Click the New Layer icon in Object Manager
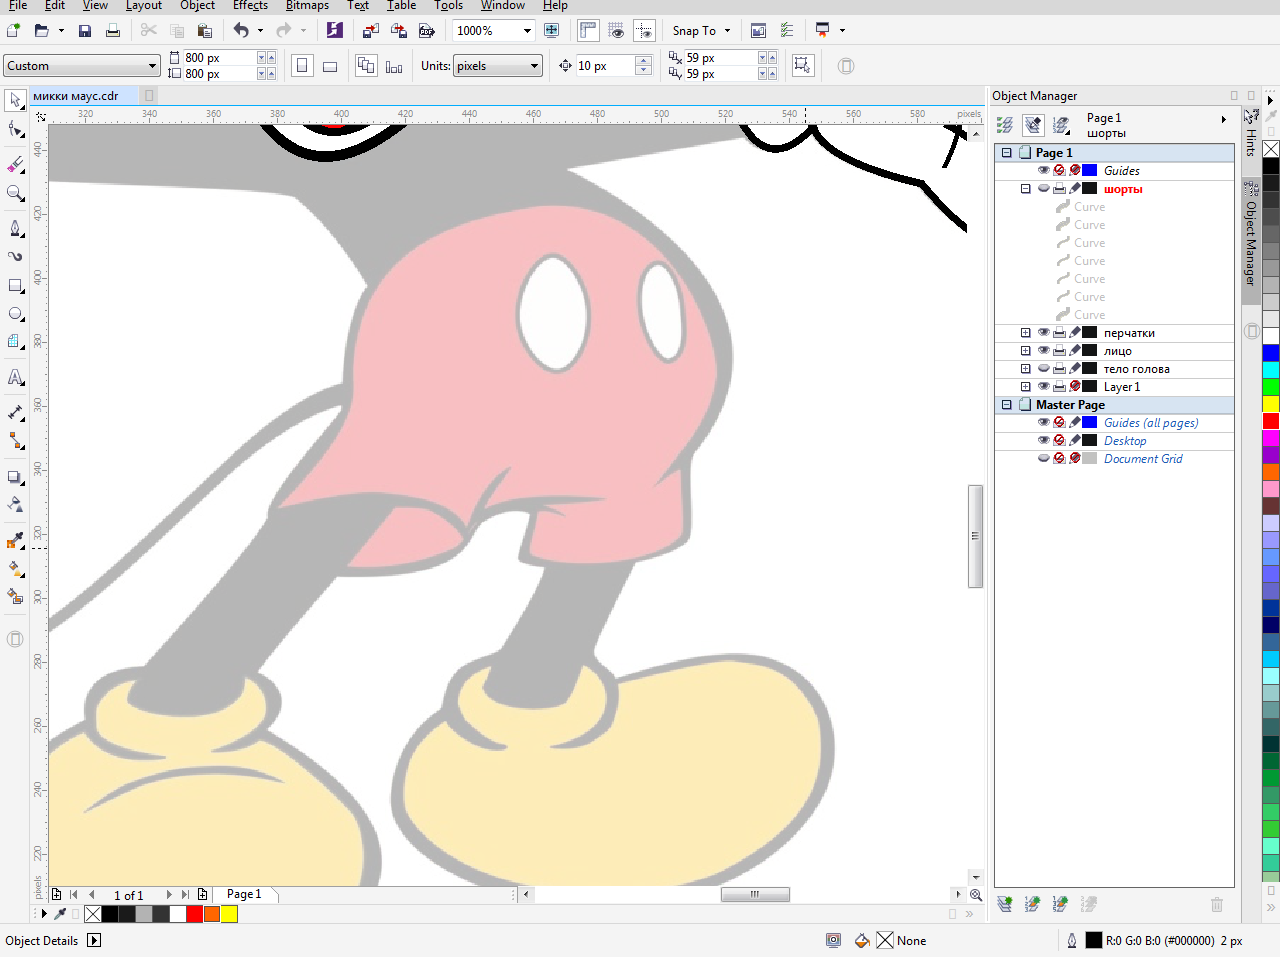This screenshot has height=957, width=1280. (x=1005, y=904)
